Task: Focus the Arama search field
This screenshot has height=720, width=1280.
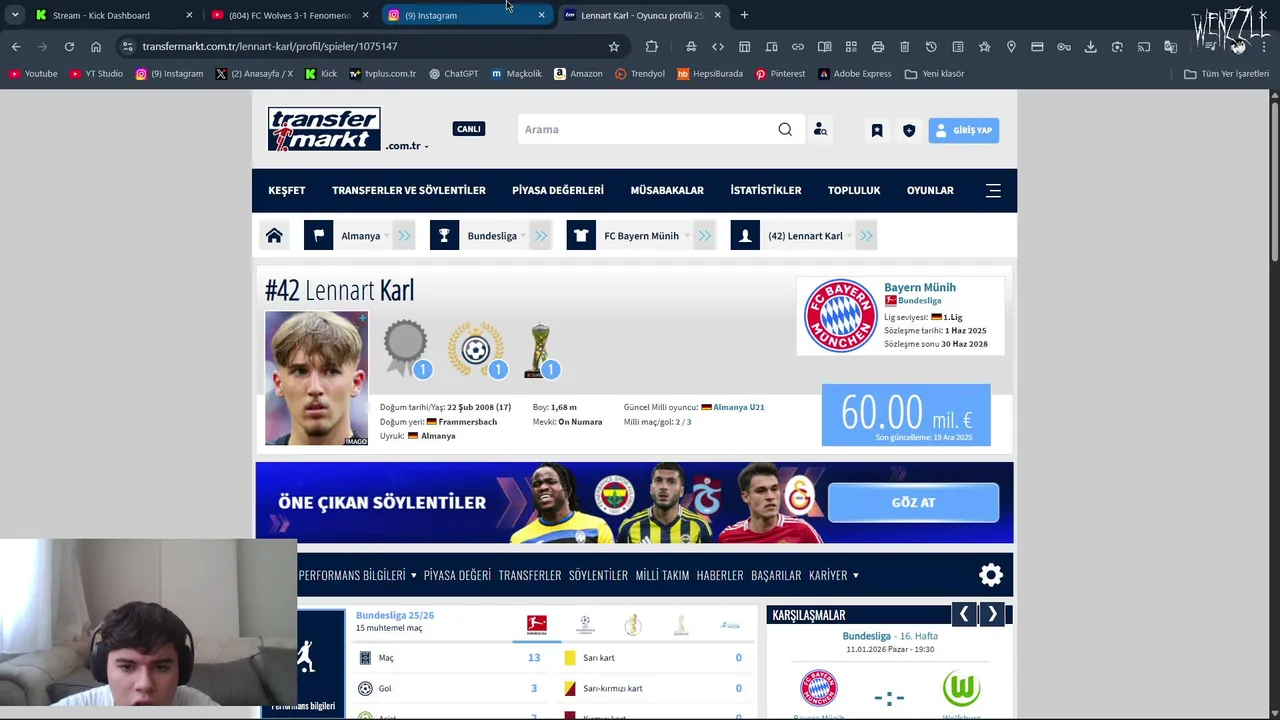Action: (x=646, y=129)
